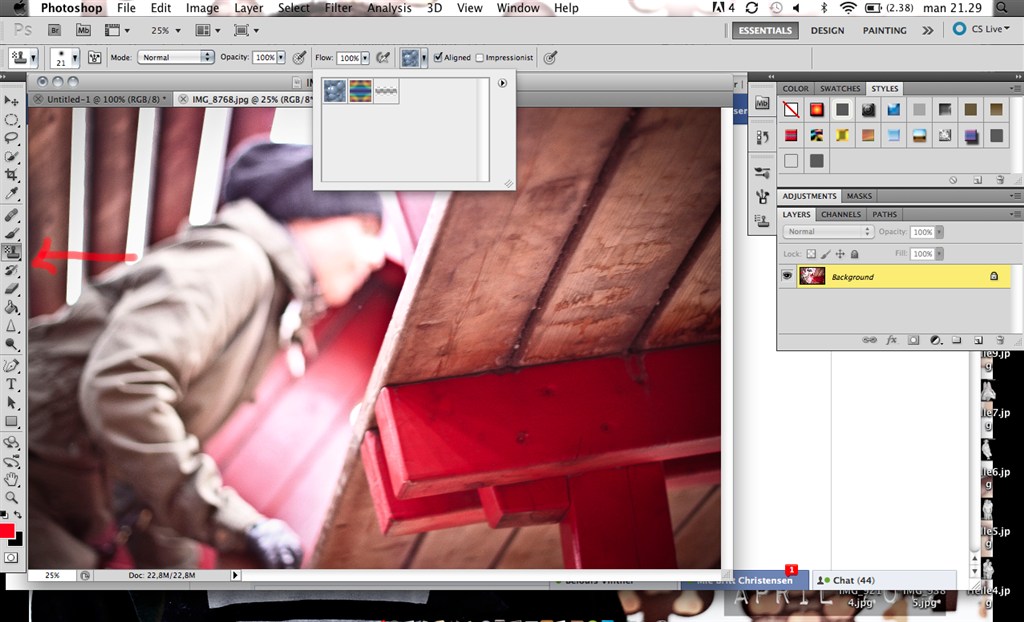The image size is (1024, 622).
Task: Launch Adobe Bridge from application bar
Action: pos(54,30)
